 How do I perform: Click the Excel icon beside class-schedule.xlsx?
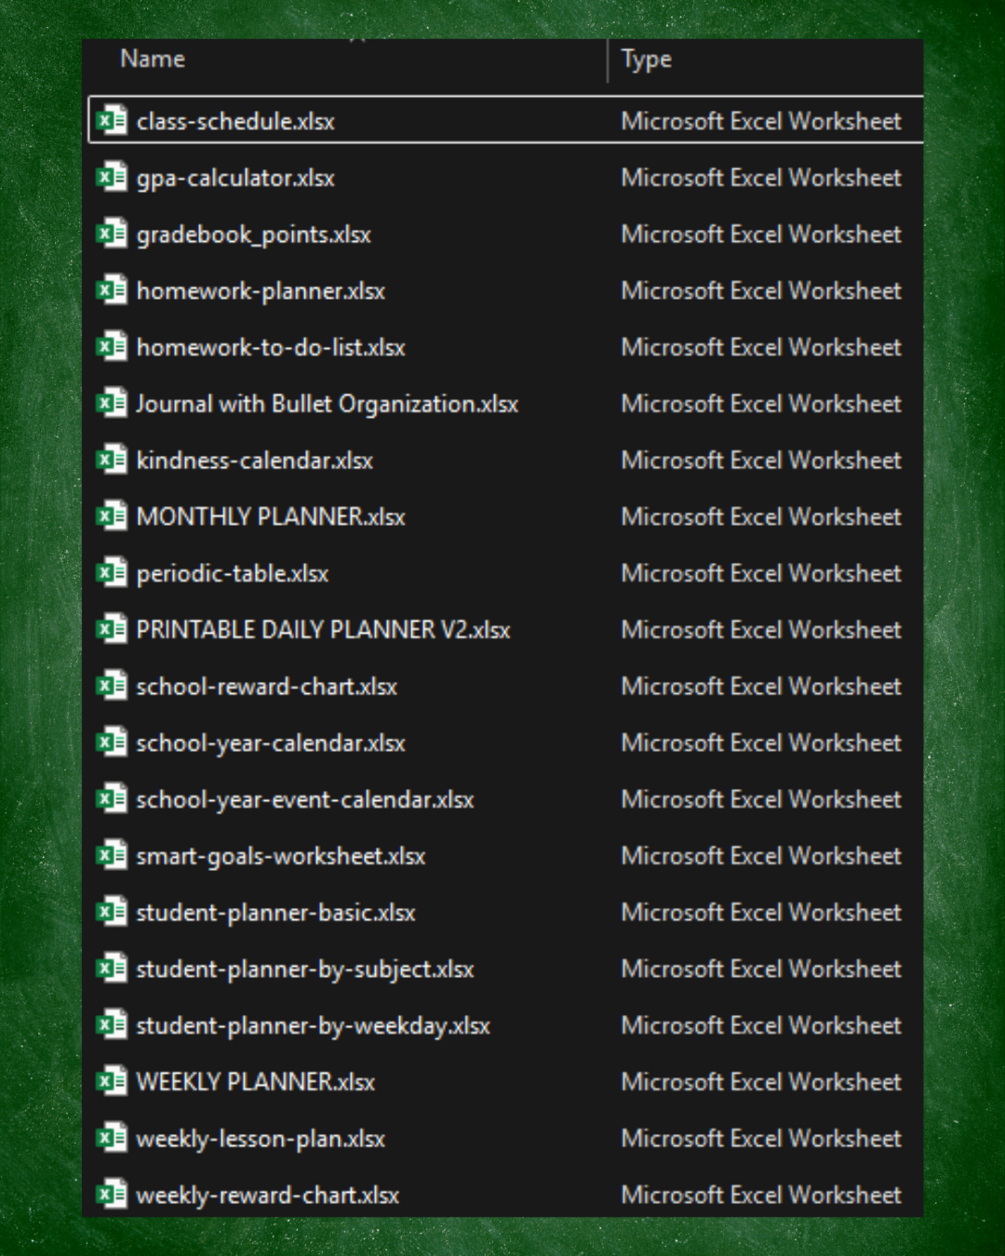pos(111,121)
